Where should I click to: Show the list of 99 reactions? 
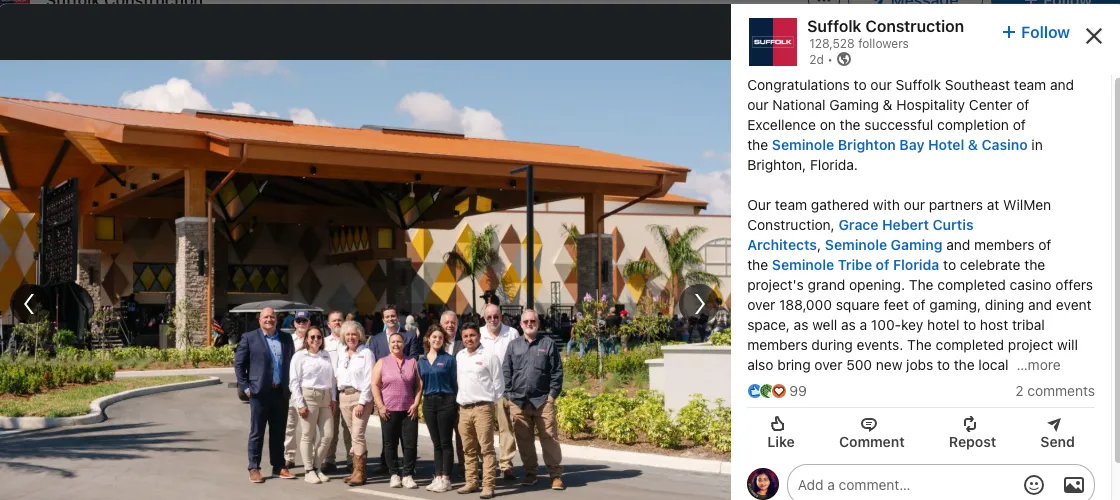click(777, 391)
